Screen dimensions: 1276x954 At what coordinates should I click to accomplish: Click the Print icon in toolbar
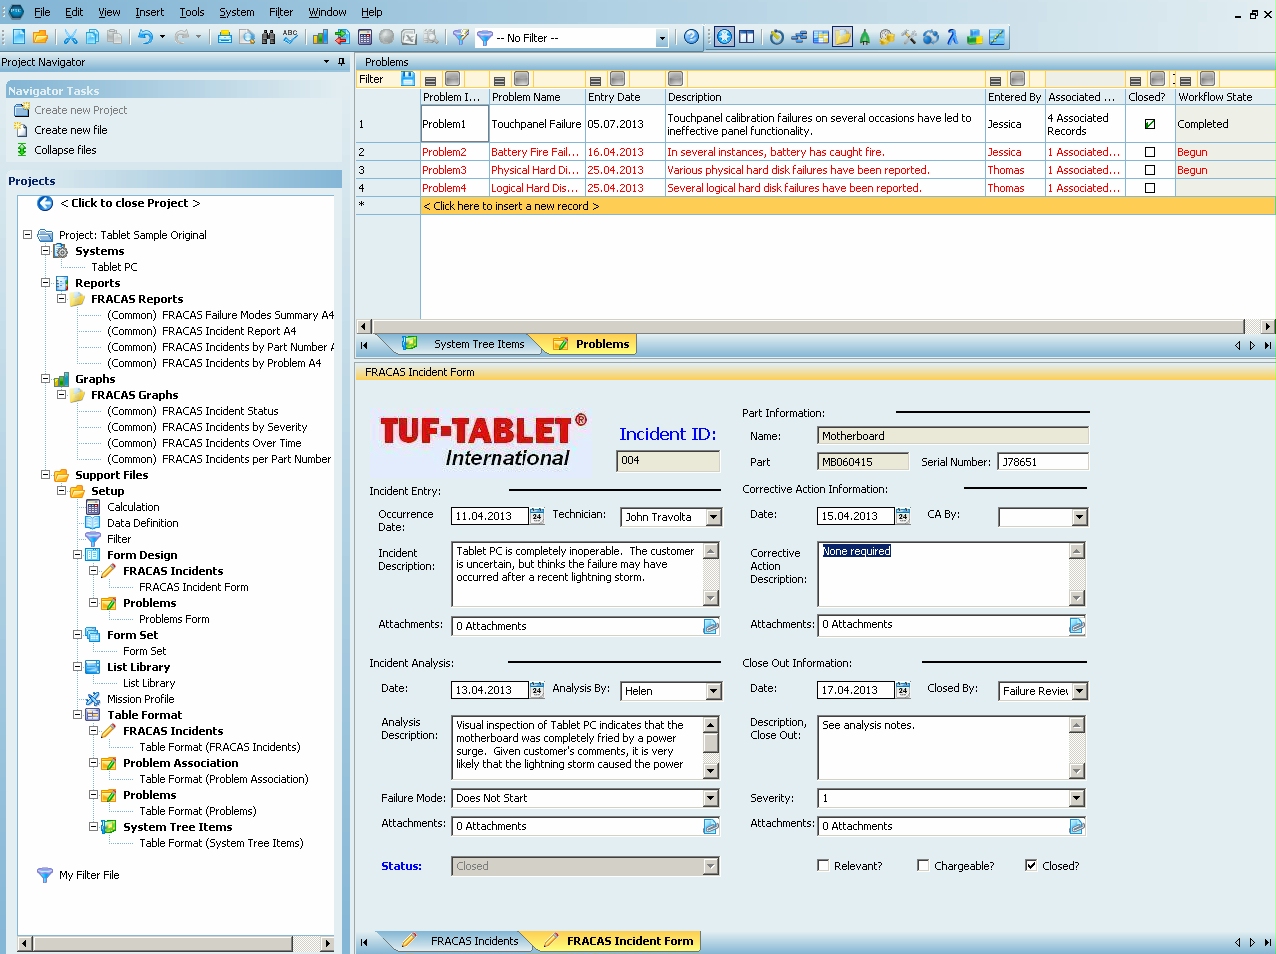pos(224,37)
